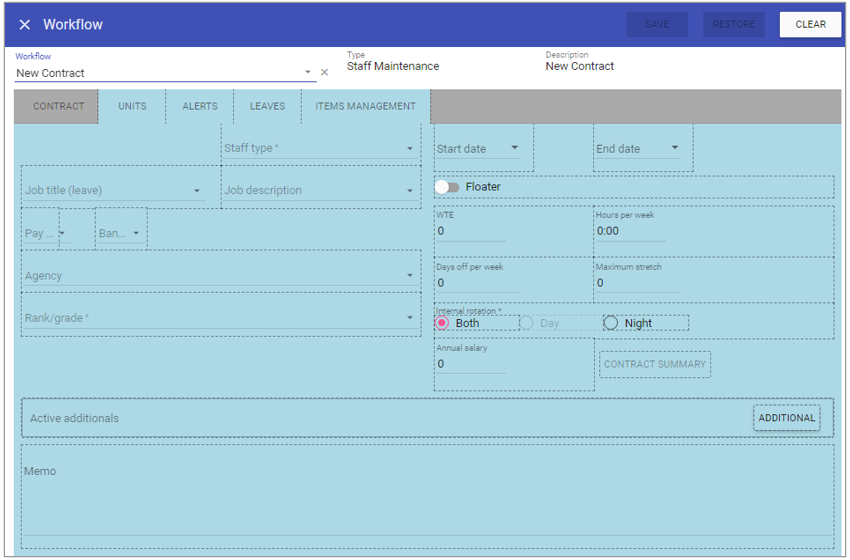The width and height of the screenshot is (850, 560).
Task: Open the Job title (leave) dropdown
Action: 197,191
